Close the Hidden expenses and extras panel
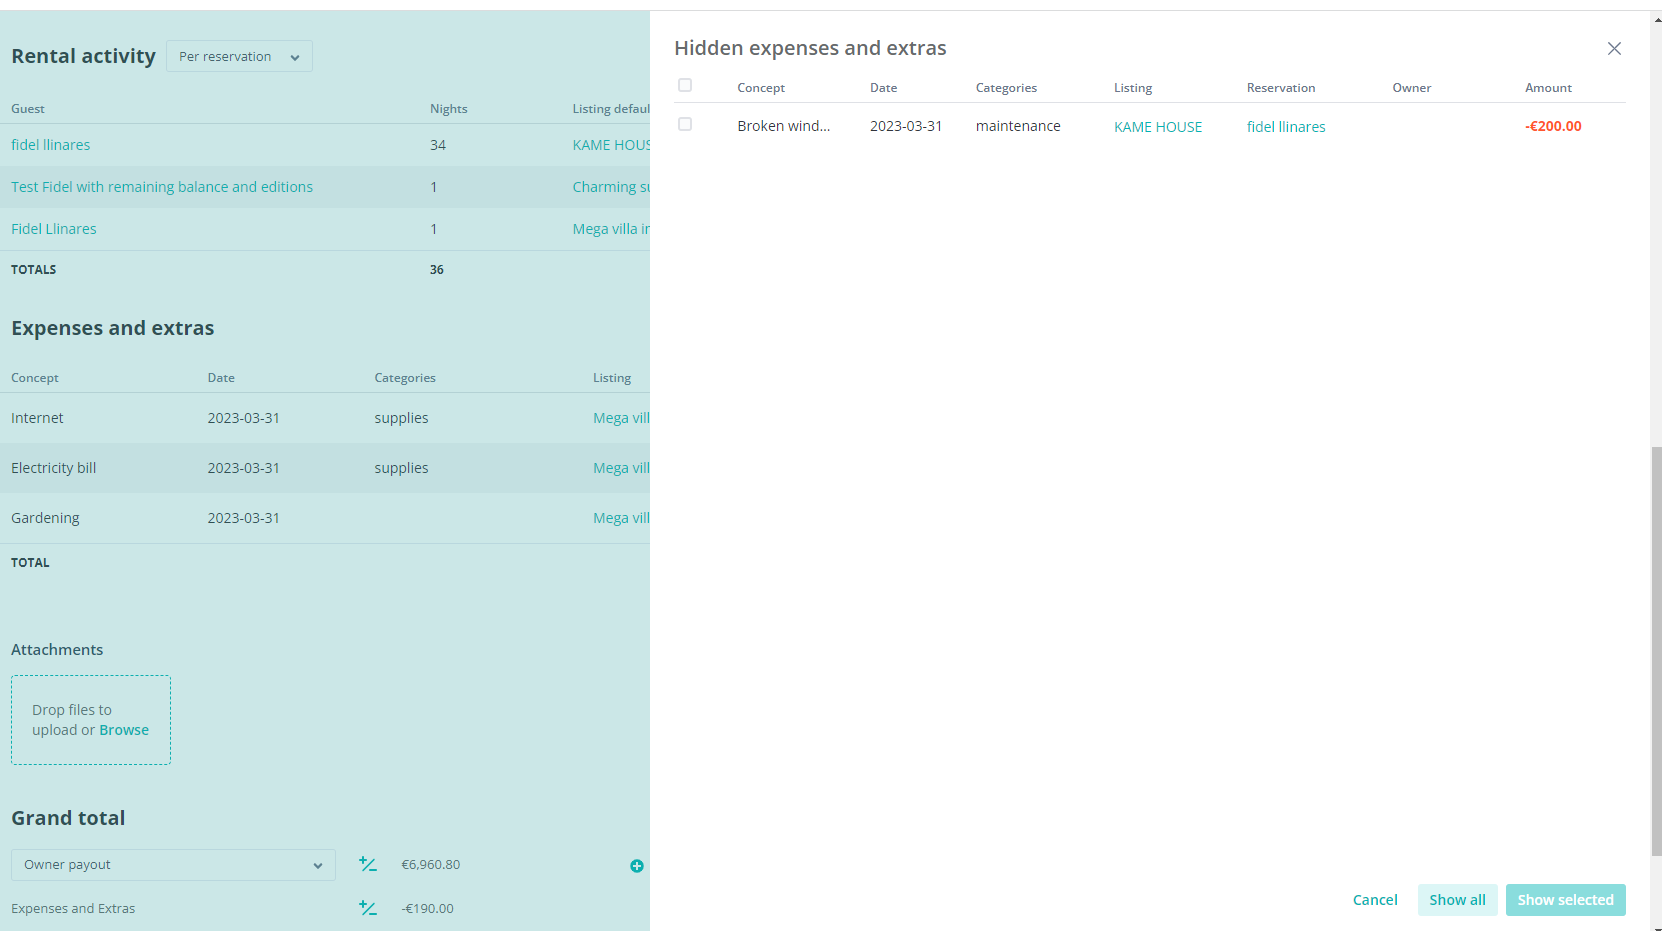Viewport: 1662px width, 931px height. 1614,49
